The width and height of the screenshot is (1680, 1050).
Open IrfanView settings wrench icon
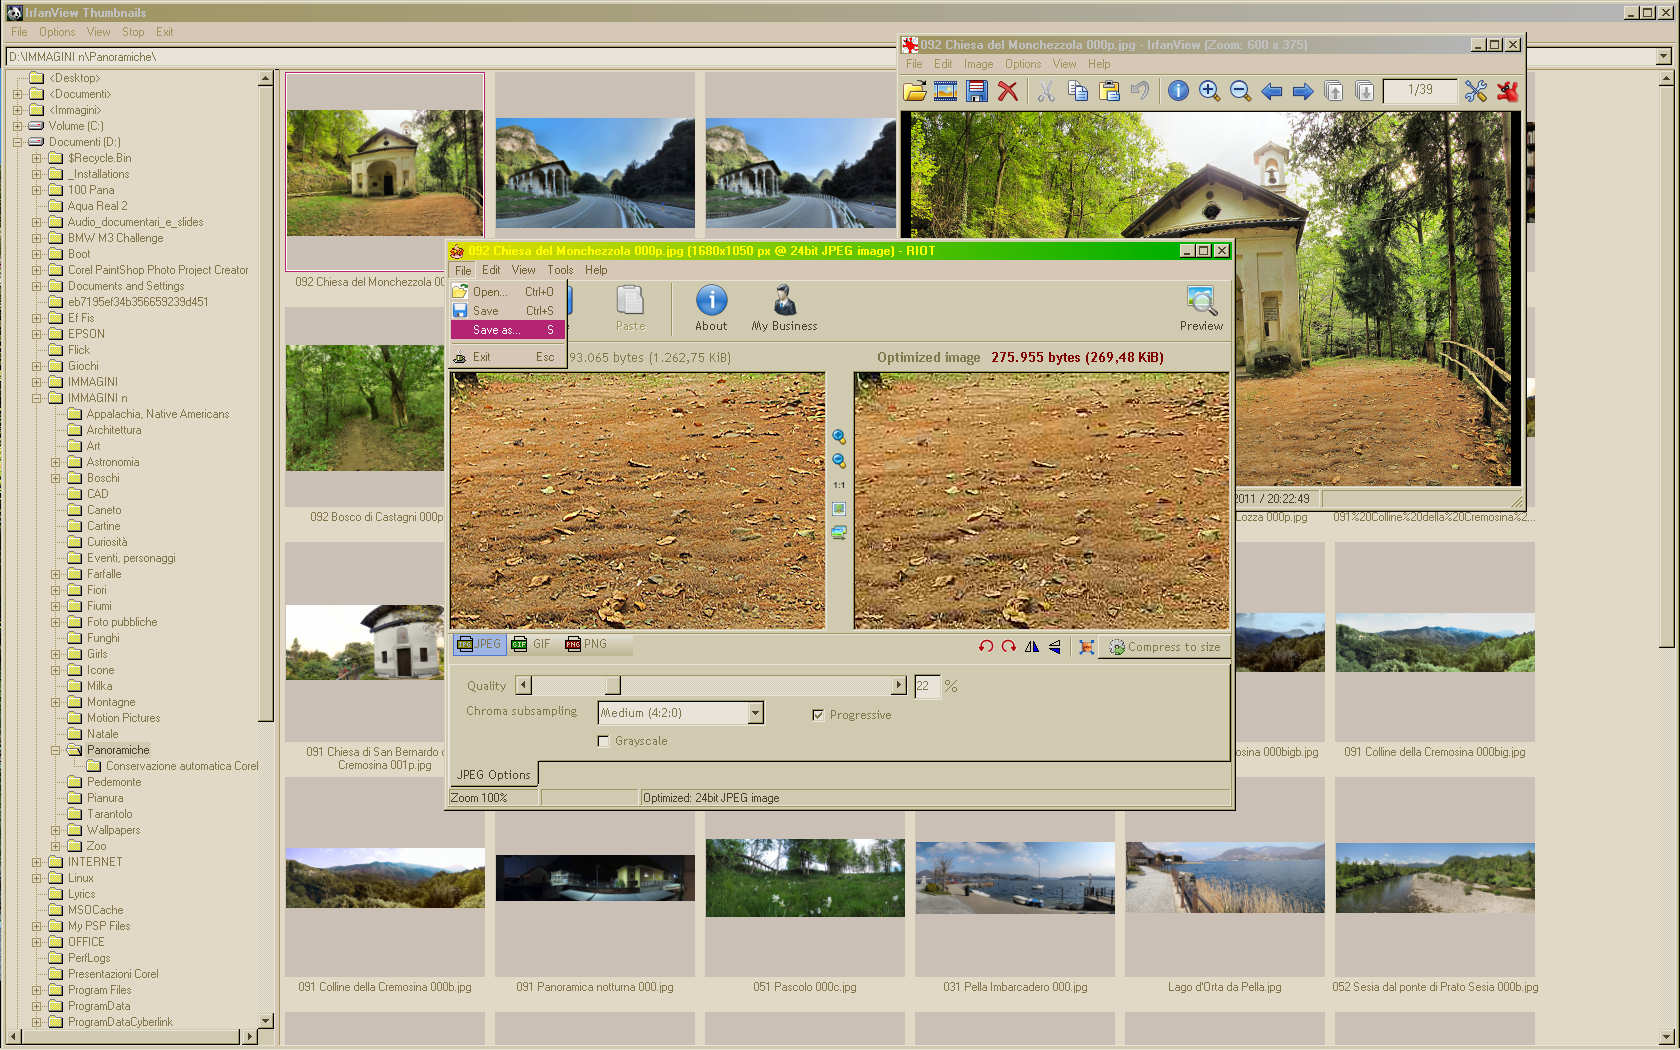pyautogui.click(x=1475, y=91)
